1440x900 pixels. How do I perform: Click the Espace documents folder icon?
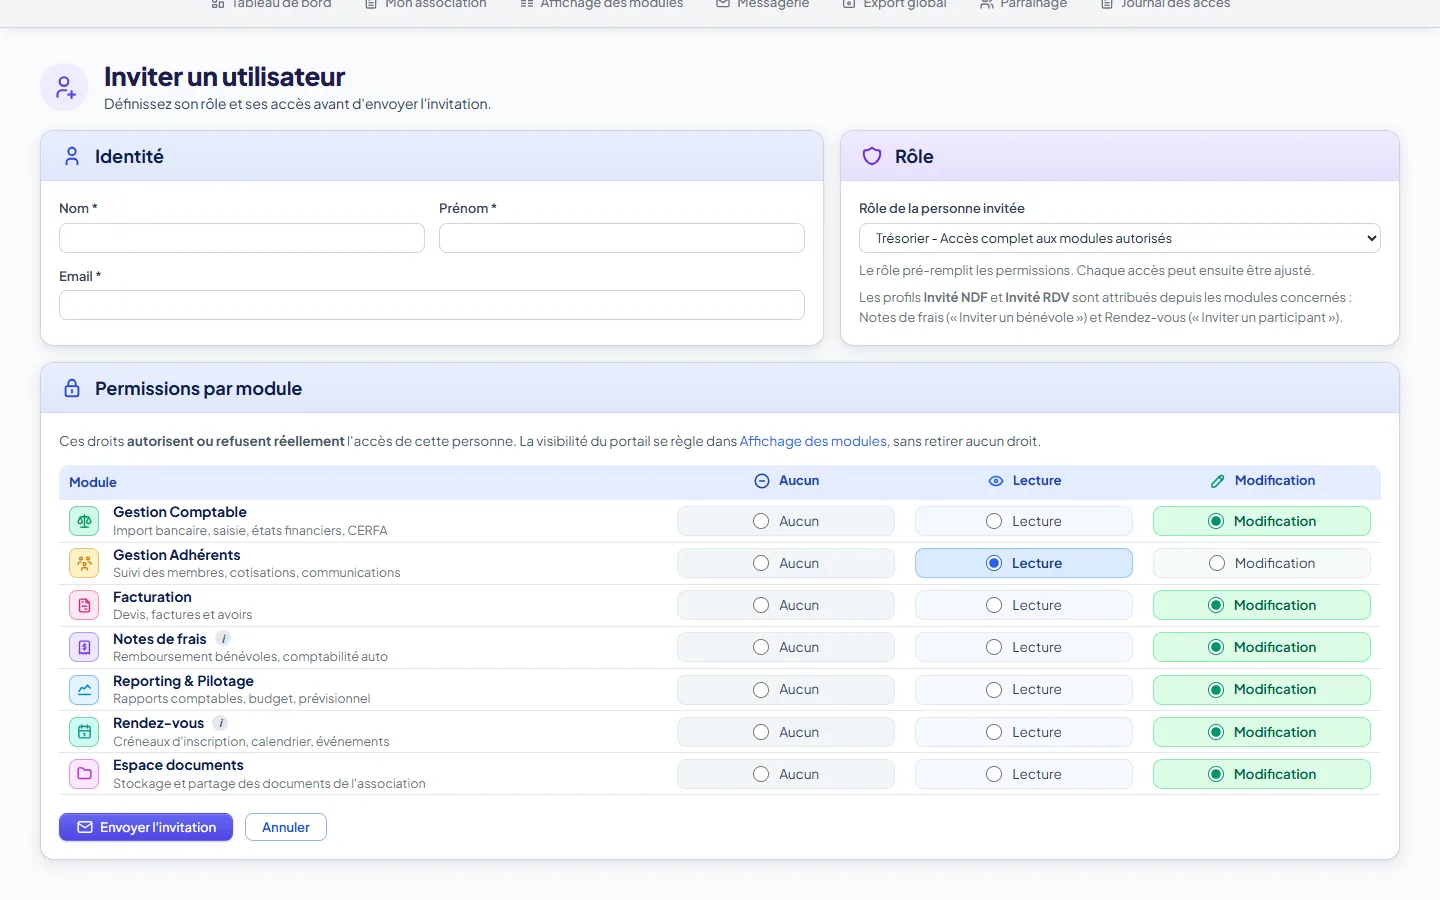coord(84,774)
